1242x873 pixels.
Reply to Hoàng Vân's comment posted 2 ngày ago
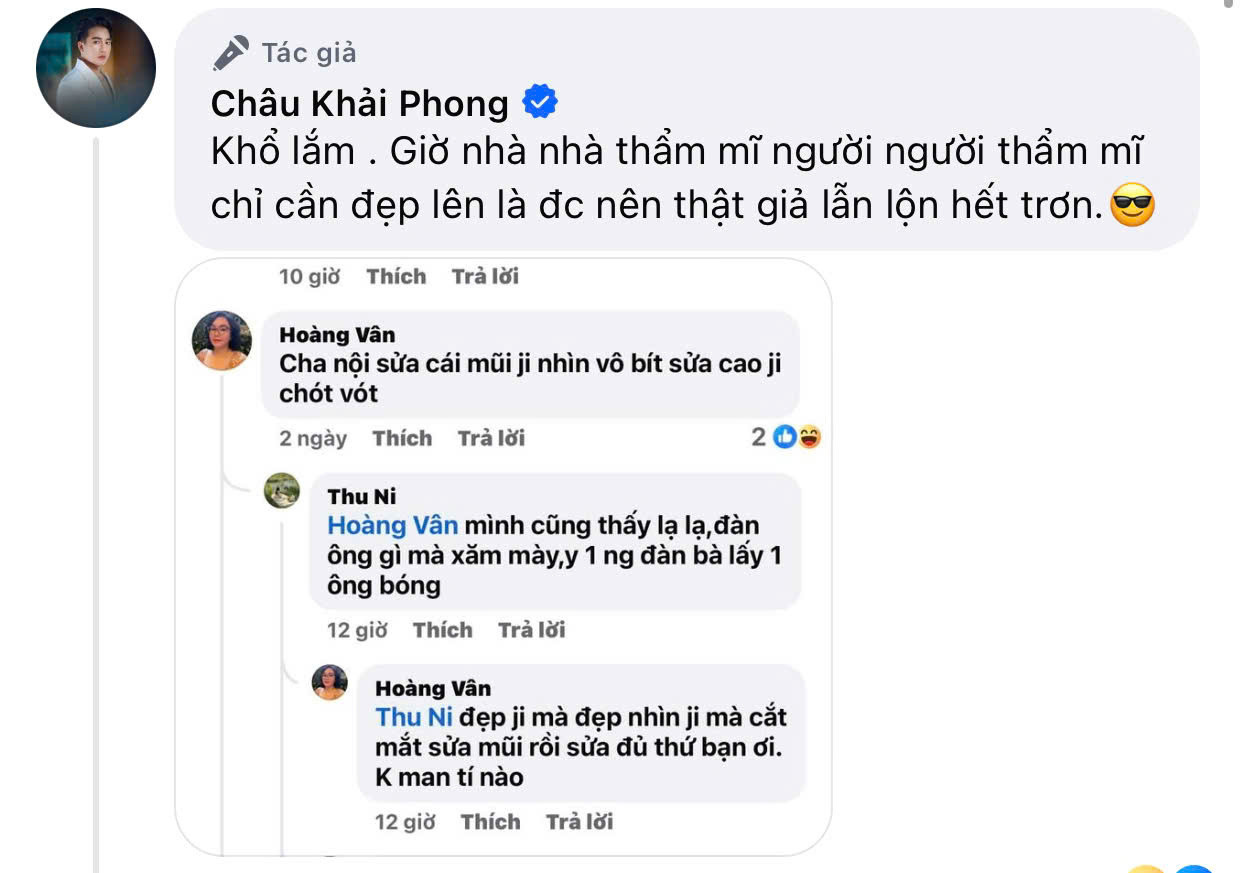(x=491, y=438)
